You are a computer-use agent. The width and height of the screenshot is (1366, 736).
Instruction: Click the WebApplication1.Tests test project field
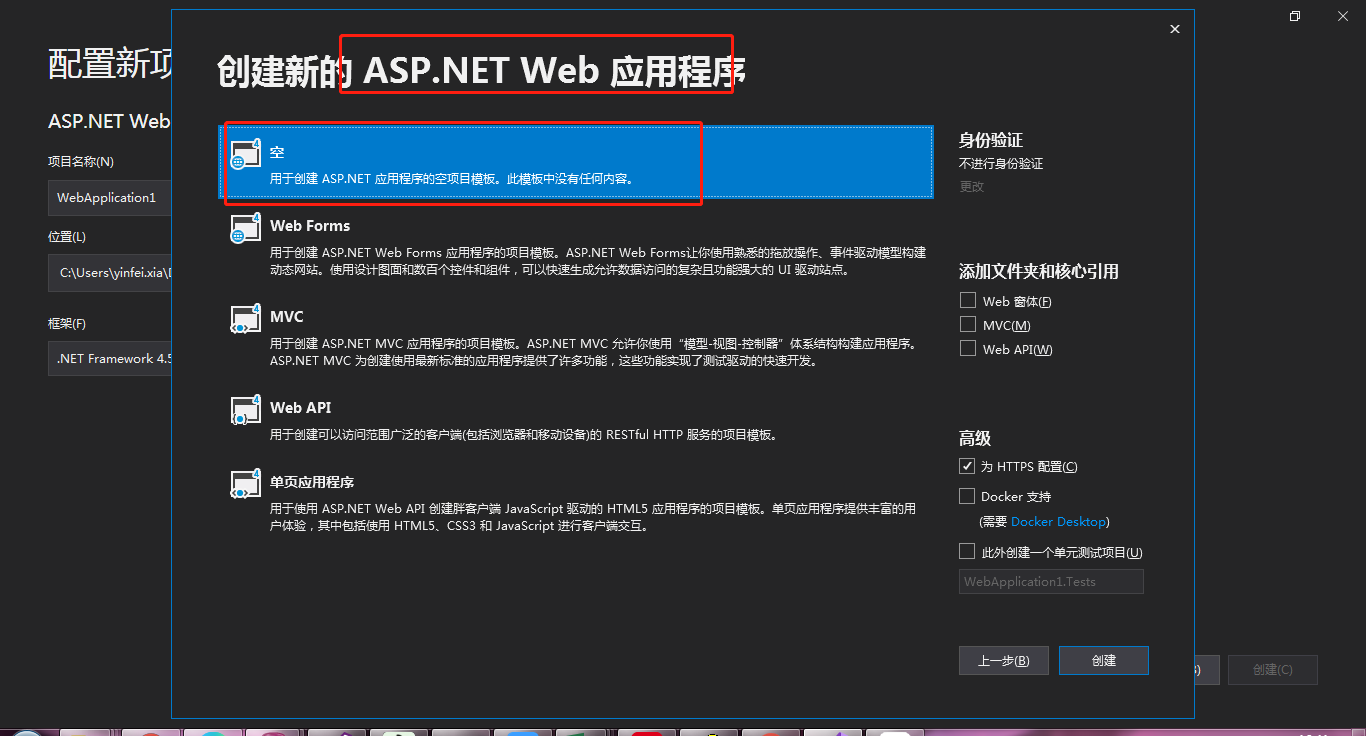[x=1050, y=581]
